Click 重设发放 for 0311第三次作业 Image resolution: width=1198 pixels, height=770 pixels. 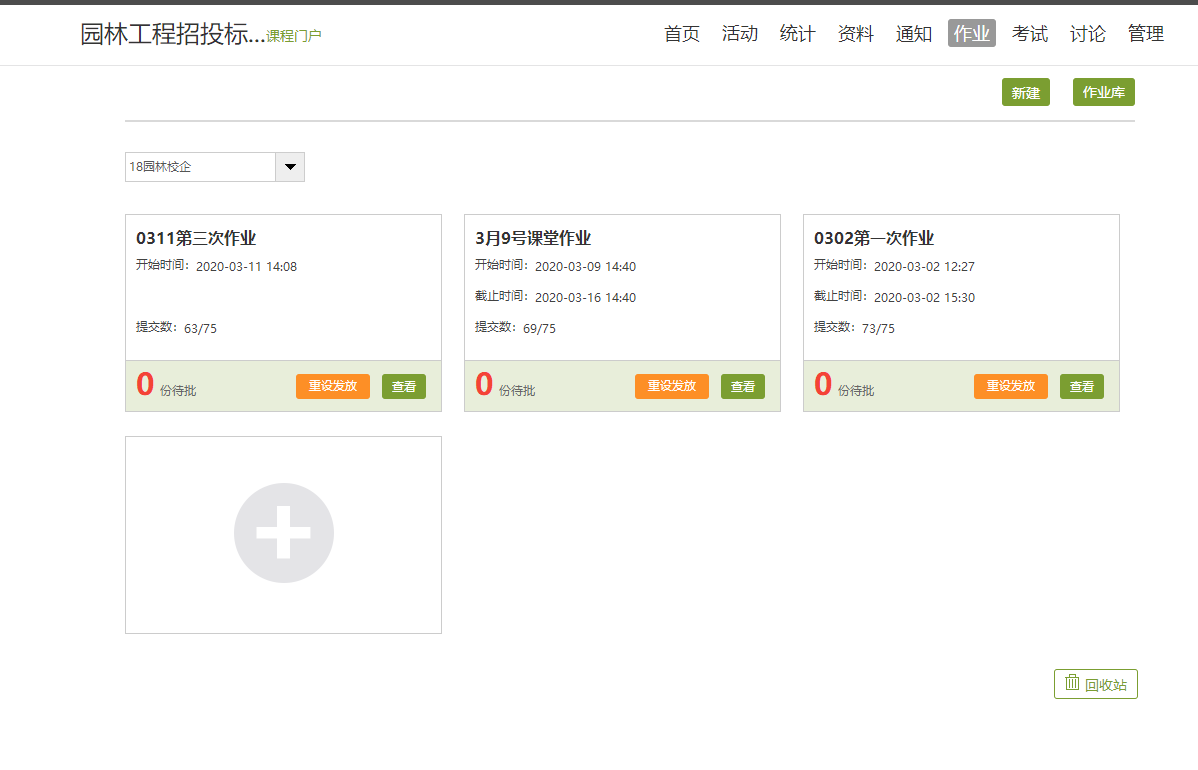[333, 386]
